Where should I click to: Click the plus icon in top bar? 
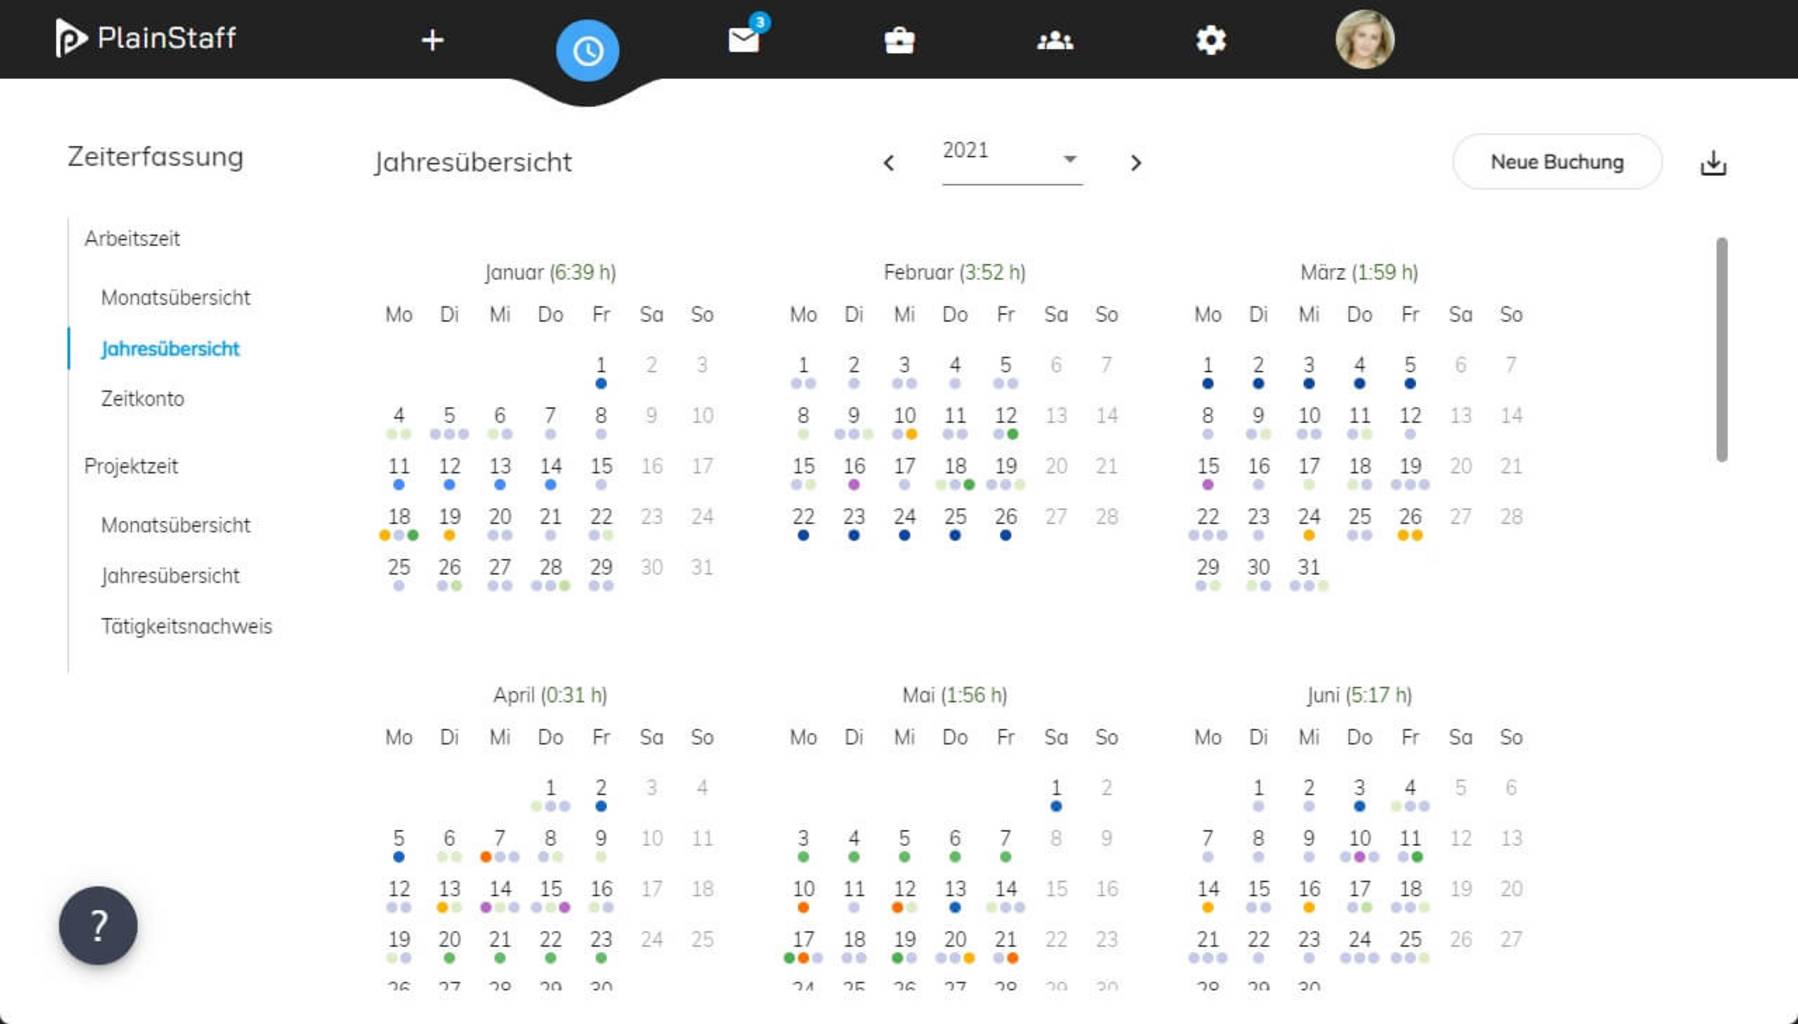pos(432,40)
